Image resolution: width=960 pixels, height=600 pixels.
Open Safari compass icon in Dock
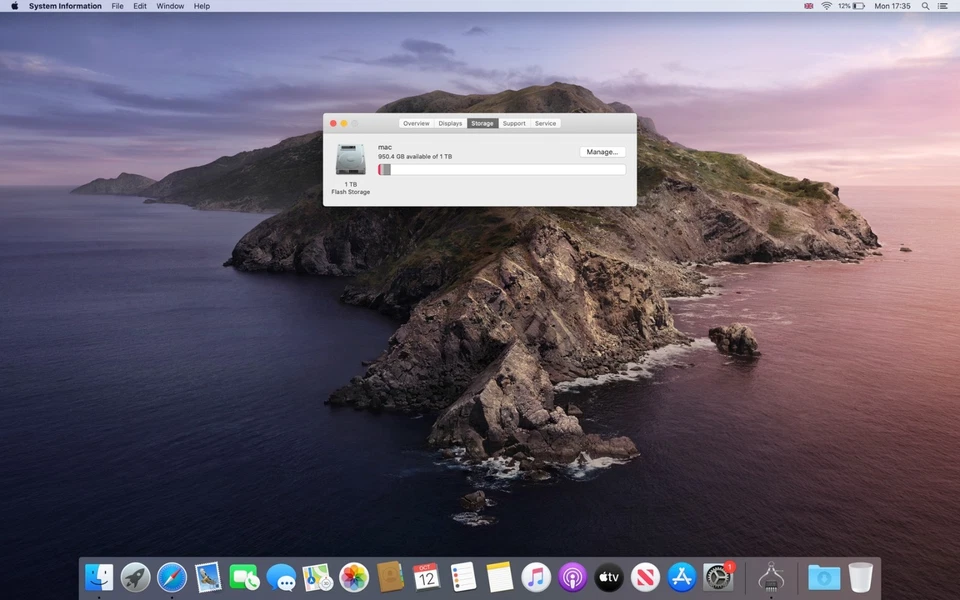pyautogui.click(x=172, y=577)
